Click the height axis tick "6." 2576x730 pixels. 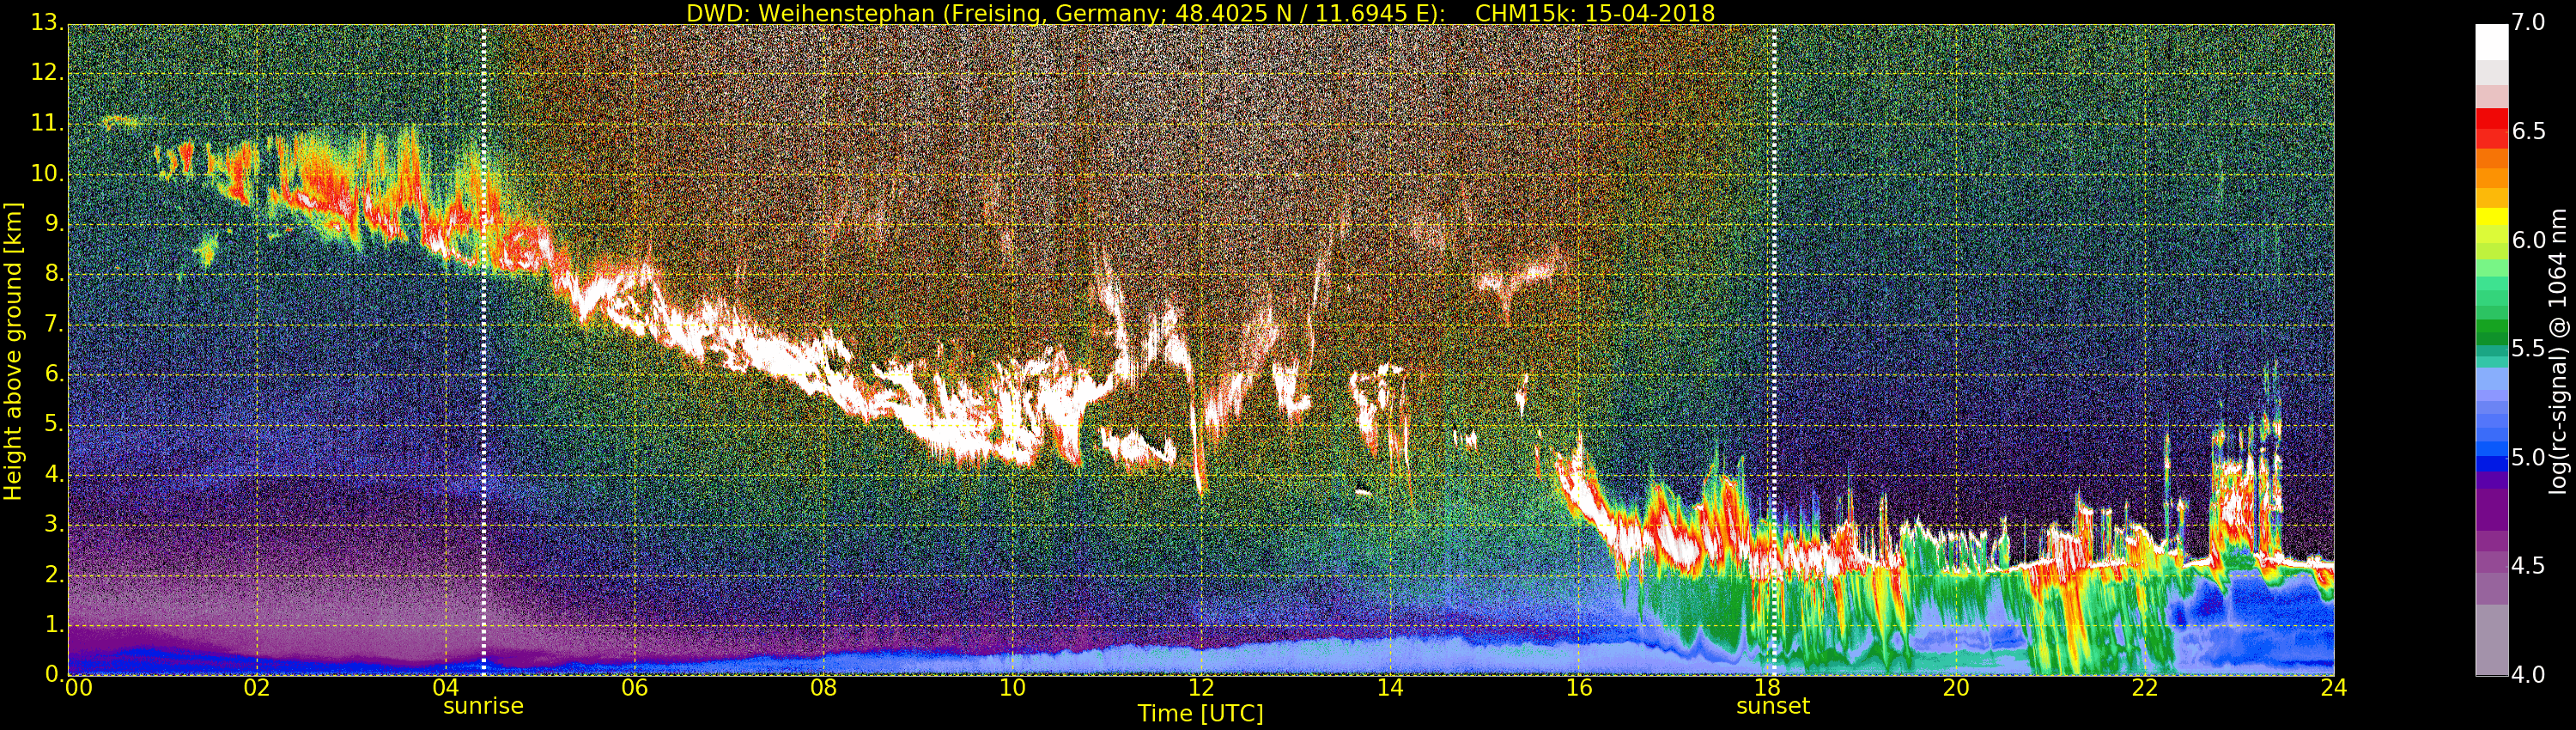[54, 374]
